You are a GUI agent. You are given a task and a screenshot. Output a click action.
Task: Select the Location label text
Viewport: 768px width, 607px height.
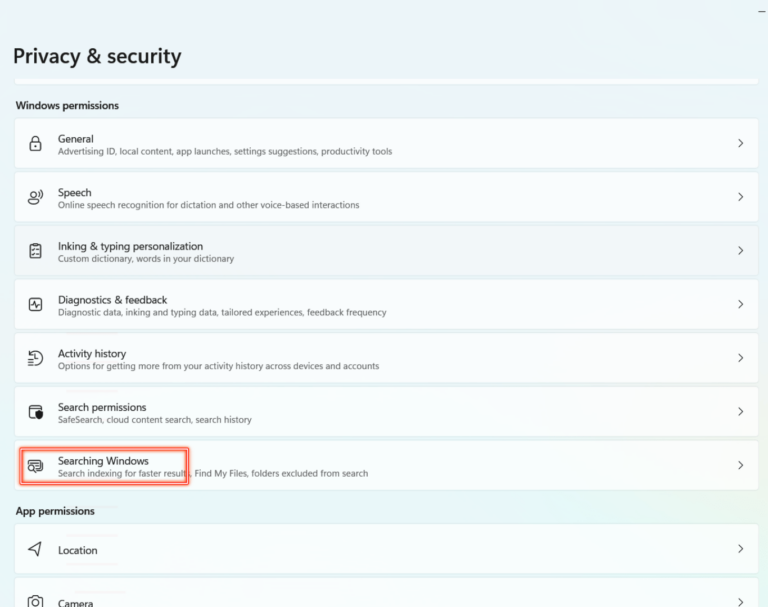(78, 550)
